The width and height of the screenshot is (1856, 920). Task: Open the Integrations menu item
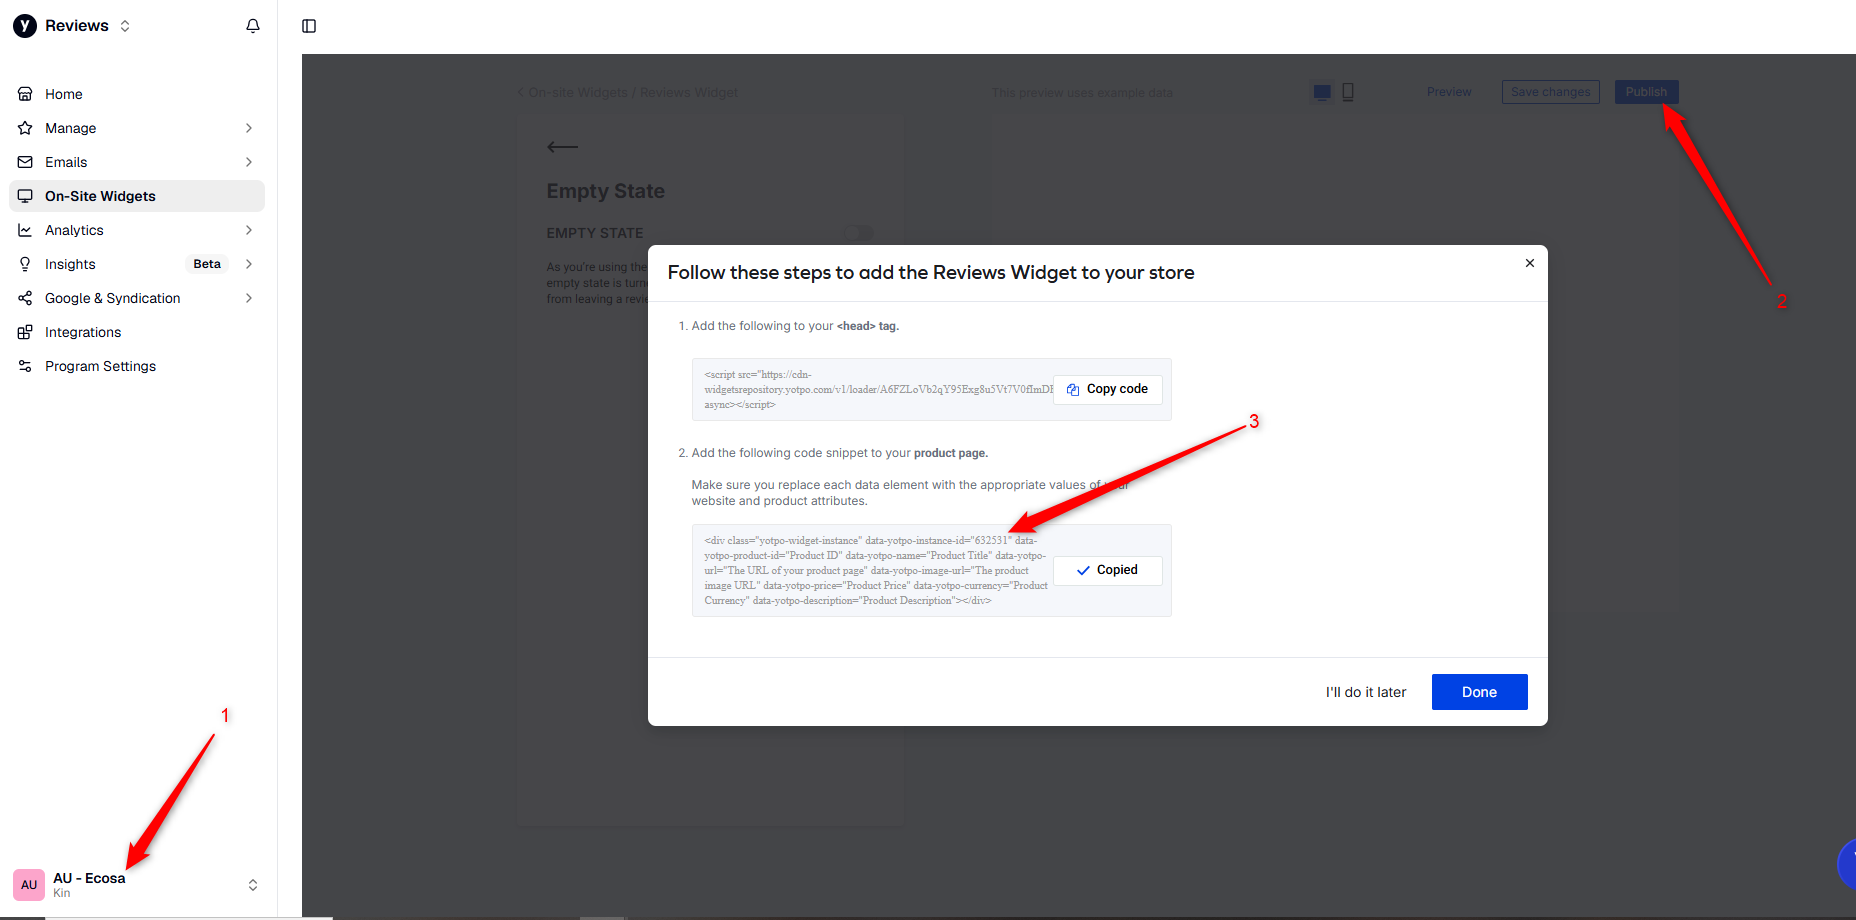point(137,332)
